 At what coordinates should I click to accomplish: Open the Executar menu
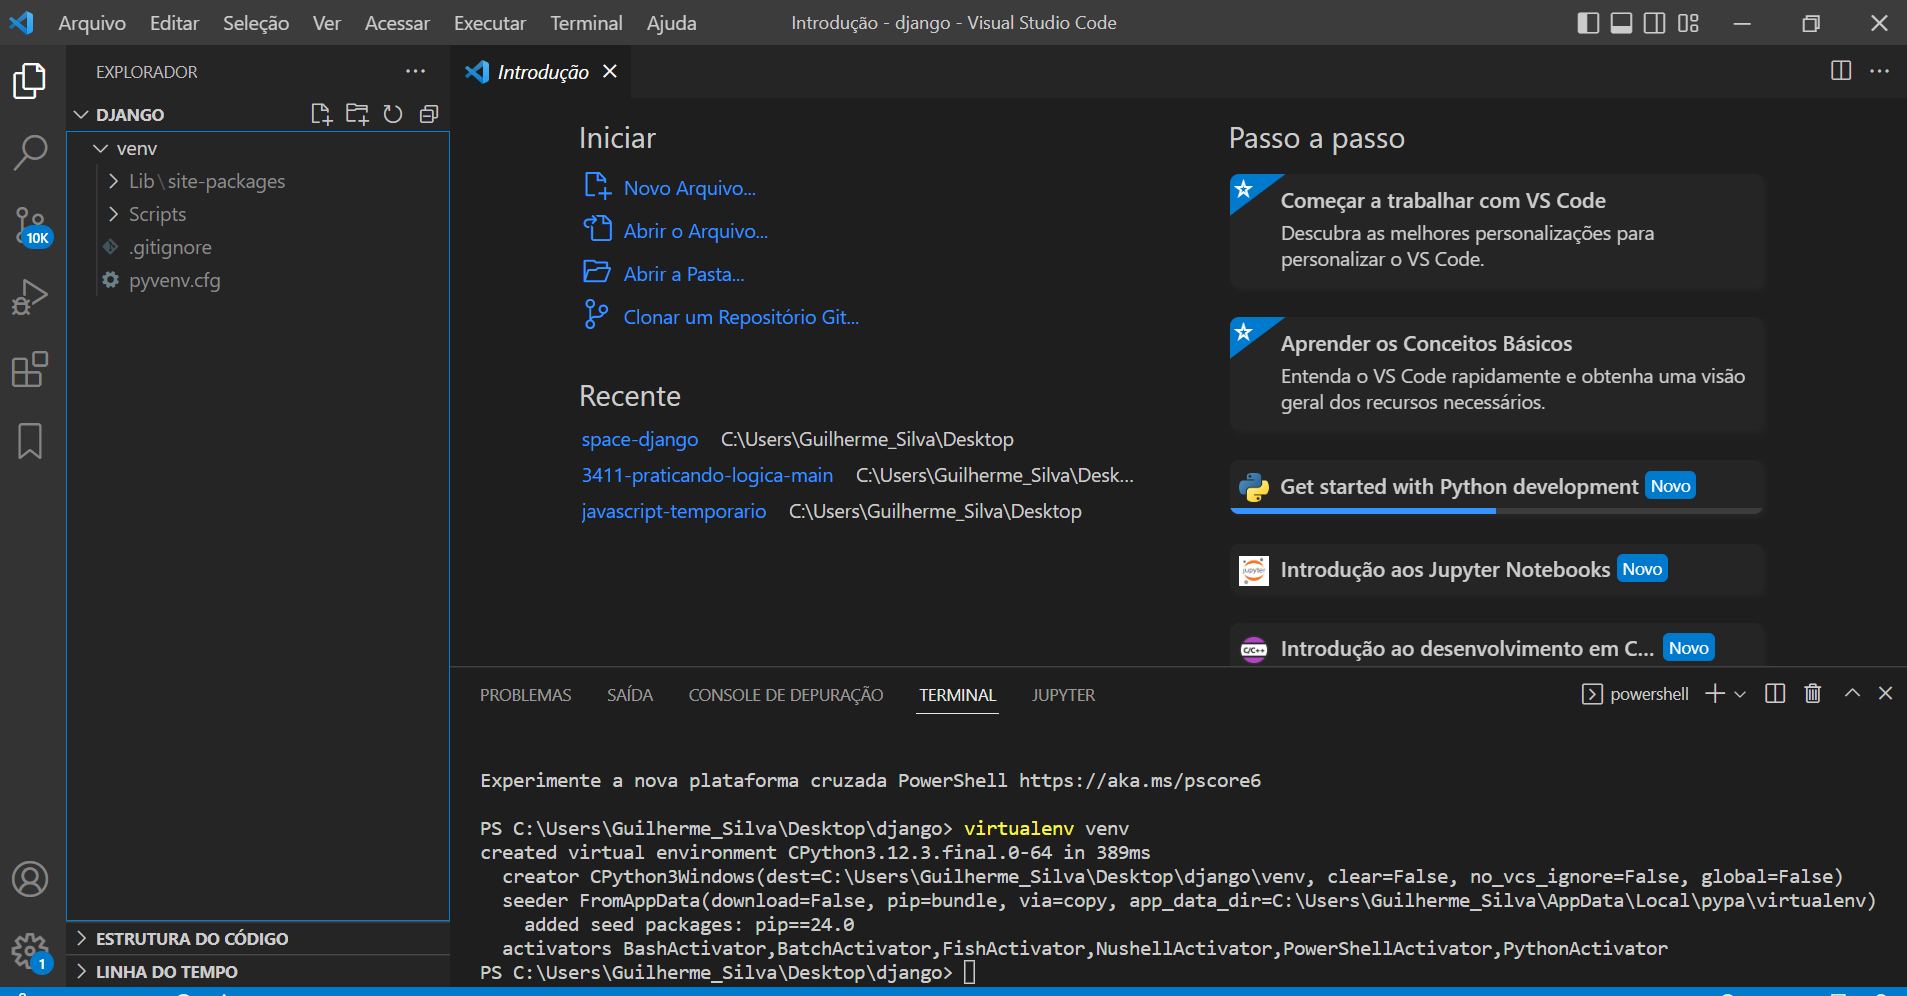pyautogui.click(x=490, y=23)
